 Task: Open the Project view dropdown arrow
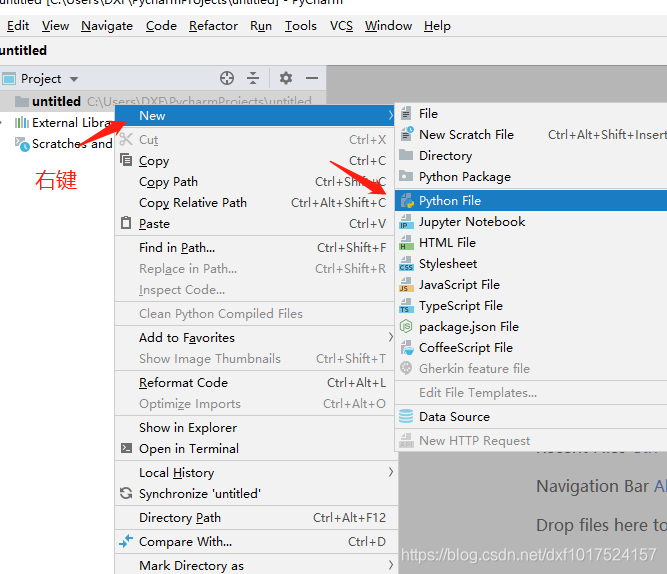tap(74, 79)
